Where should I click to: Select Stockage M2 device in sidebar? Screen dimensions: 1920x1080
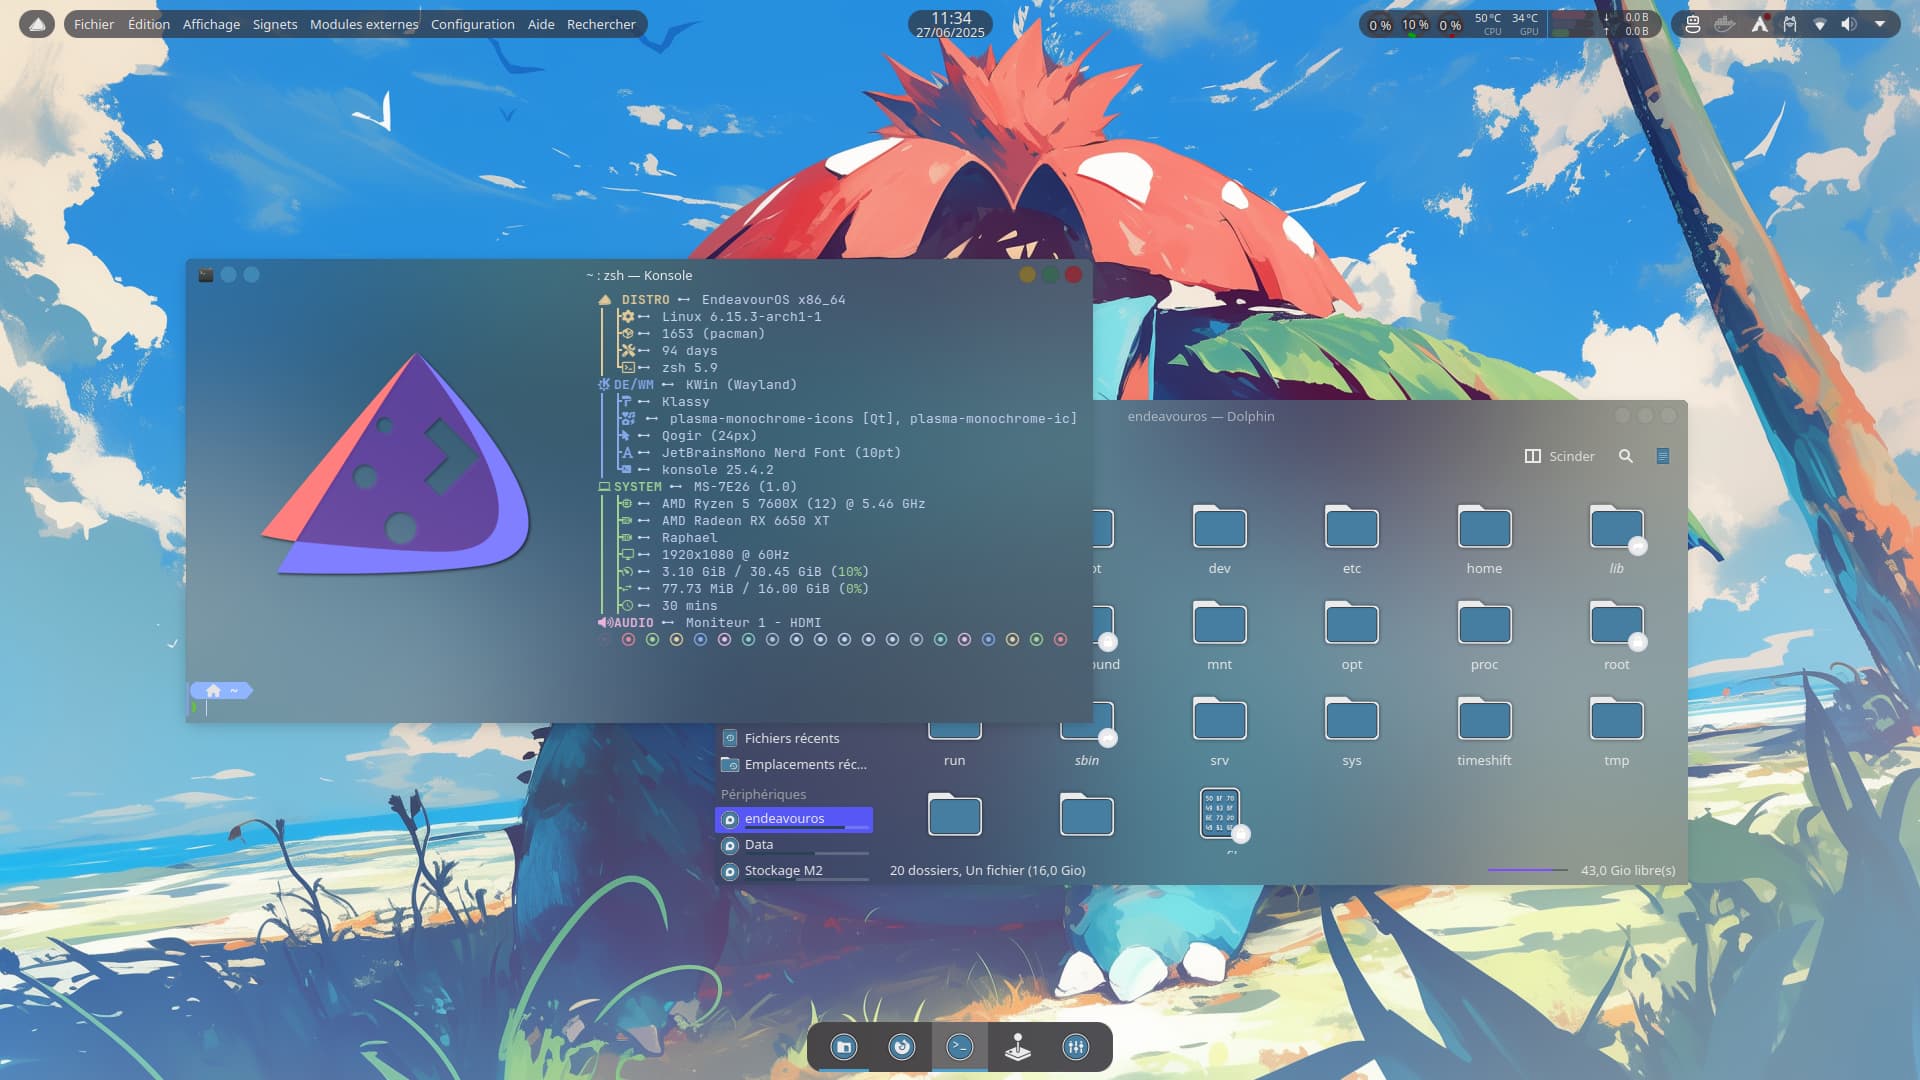783,871
